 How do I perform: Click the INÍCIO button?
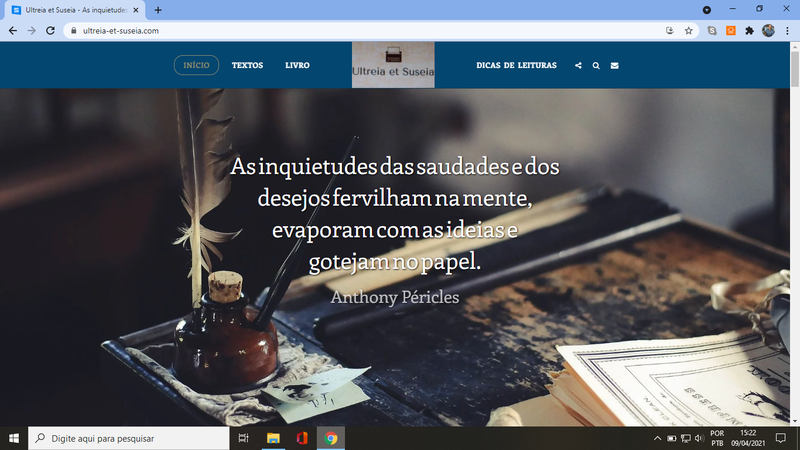[196, 66]
